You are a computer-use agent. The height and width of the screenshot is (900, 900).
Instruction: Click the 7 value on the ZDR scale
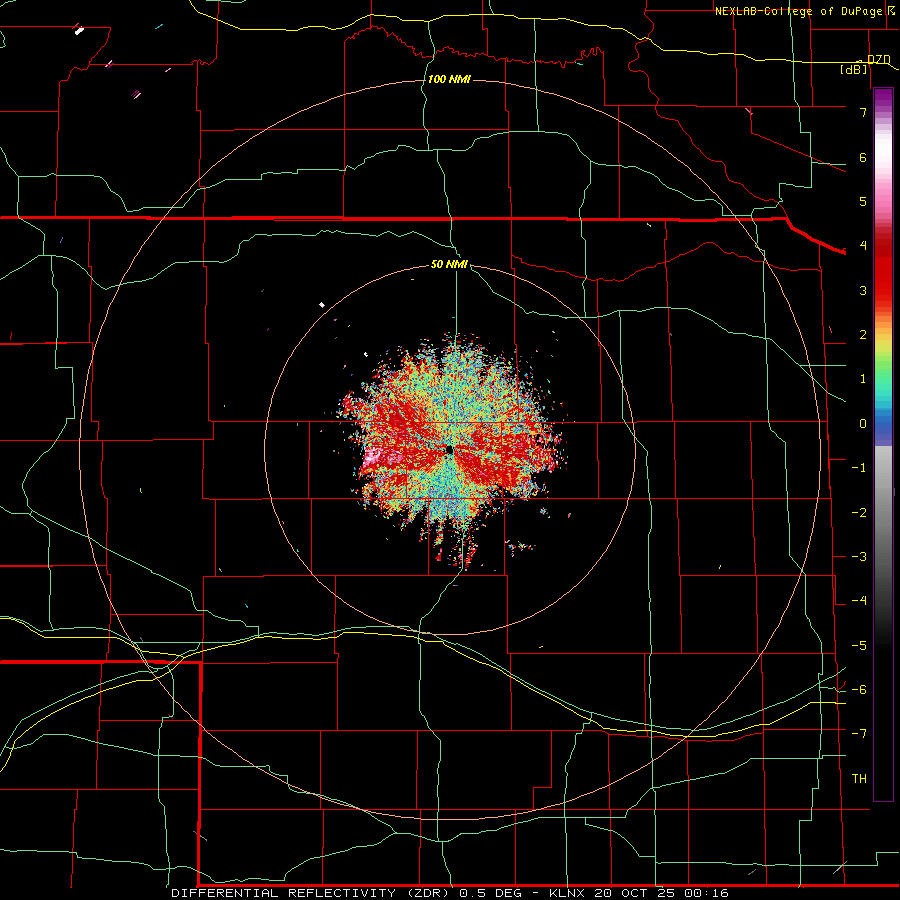(x=863, y=112)
